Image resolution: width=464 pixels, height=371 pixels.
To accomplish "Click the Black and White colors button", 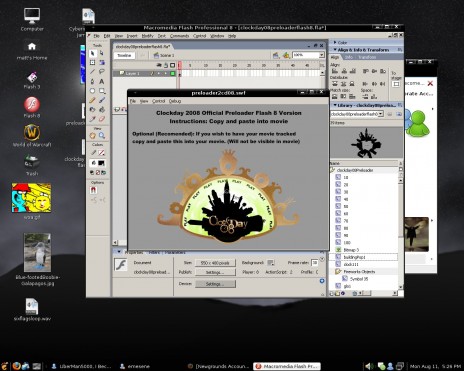I will pyautogui.click(x=92, y=172).
